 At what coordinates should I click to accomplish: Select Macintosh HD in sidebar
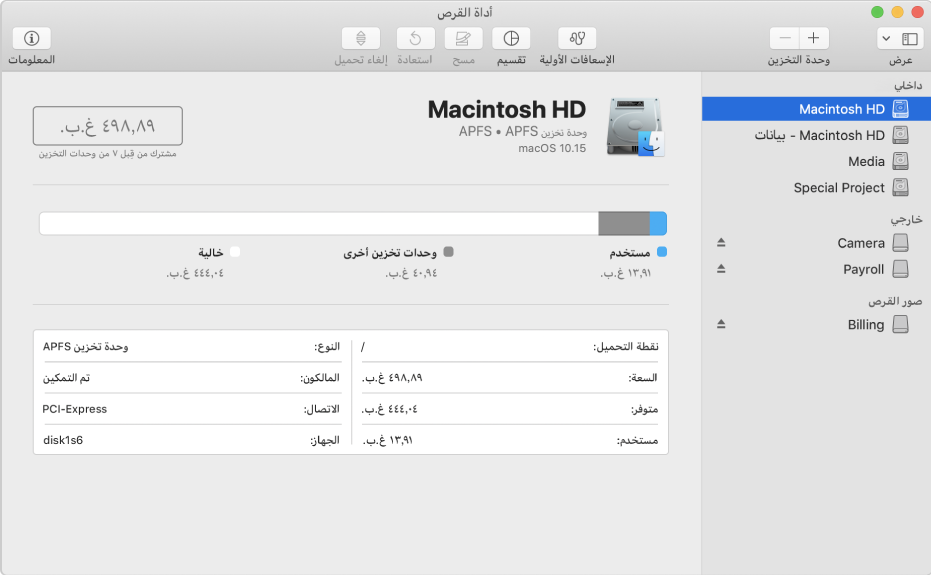click(816, 109)
